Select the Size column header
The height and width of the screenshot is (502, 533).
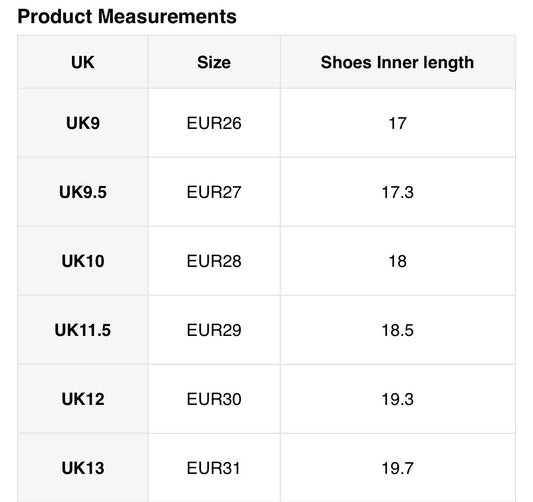(x=214, y=62)
